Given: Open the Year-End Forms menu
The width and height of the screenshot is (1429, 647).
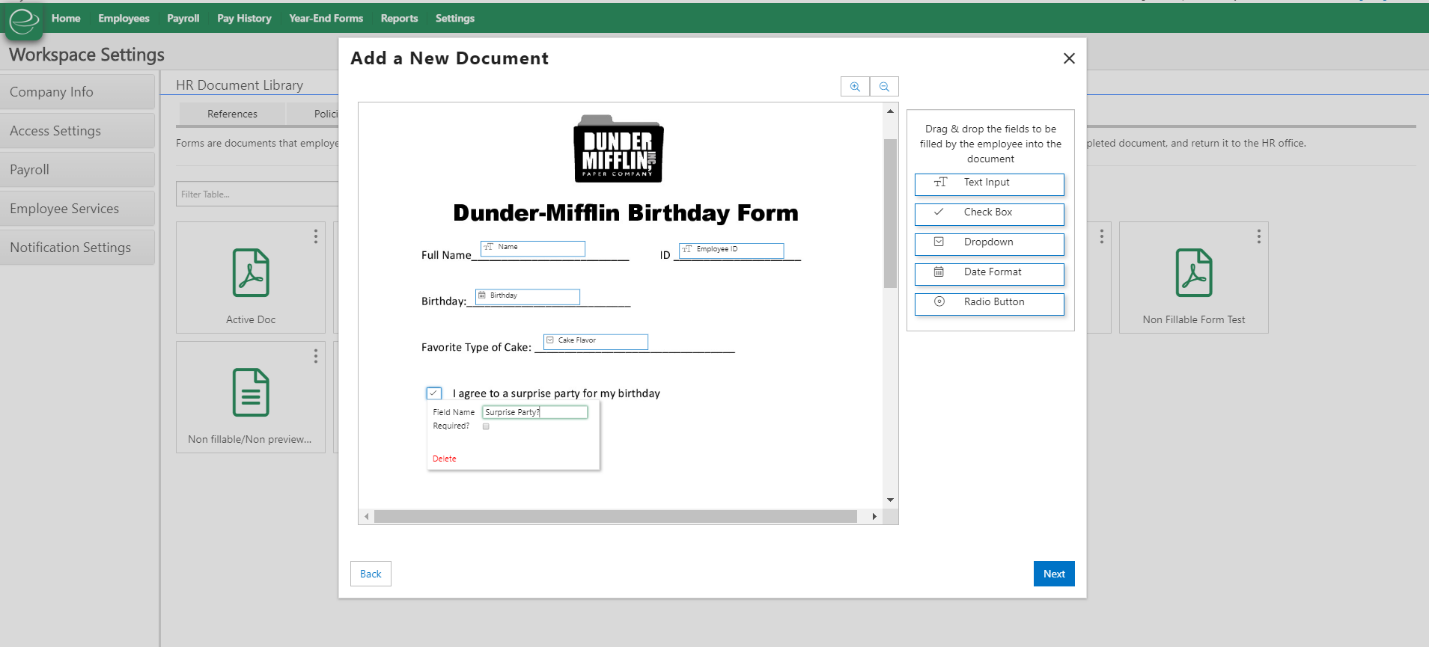Looking at the screenshot, I should [326, 18].
